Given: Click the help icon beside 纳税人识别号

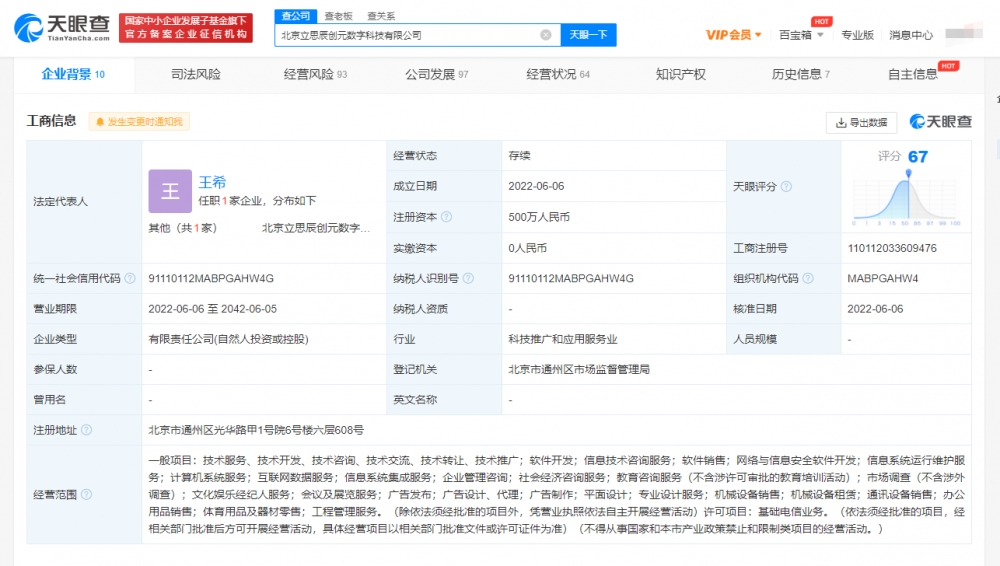Looking at the screenshot, I should pyautogui.click(x=468, y=278).
